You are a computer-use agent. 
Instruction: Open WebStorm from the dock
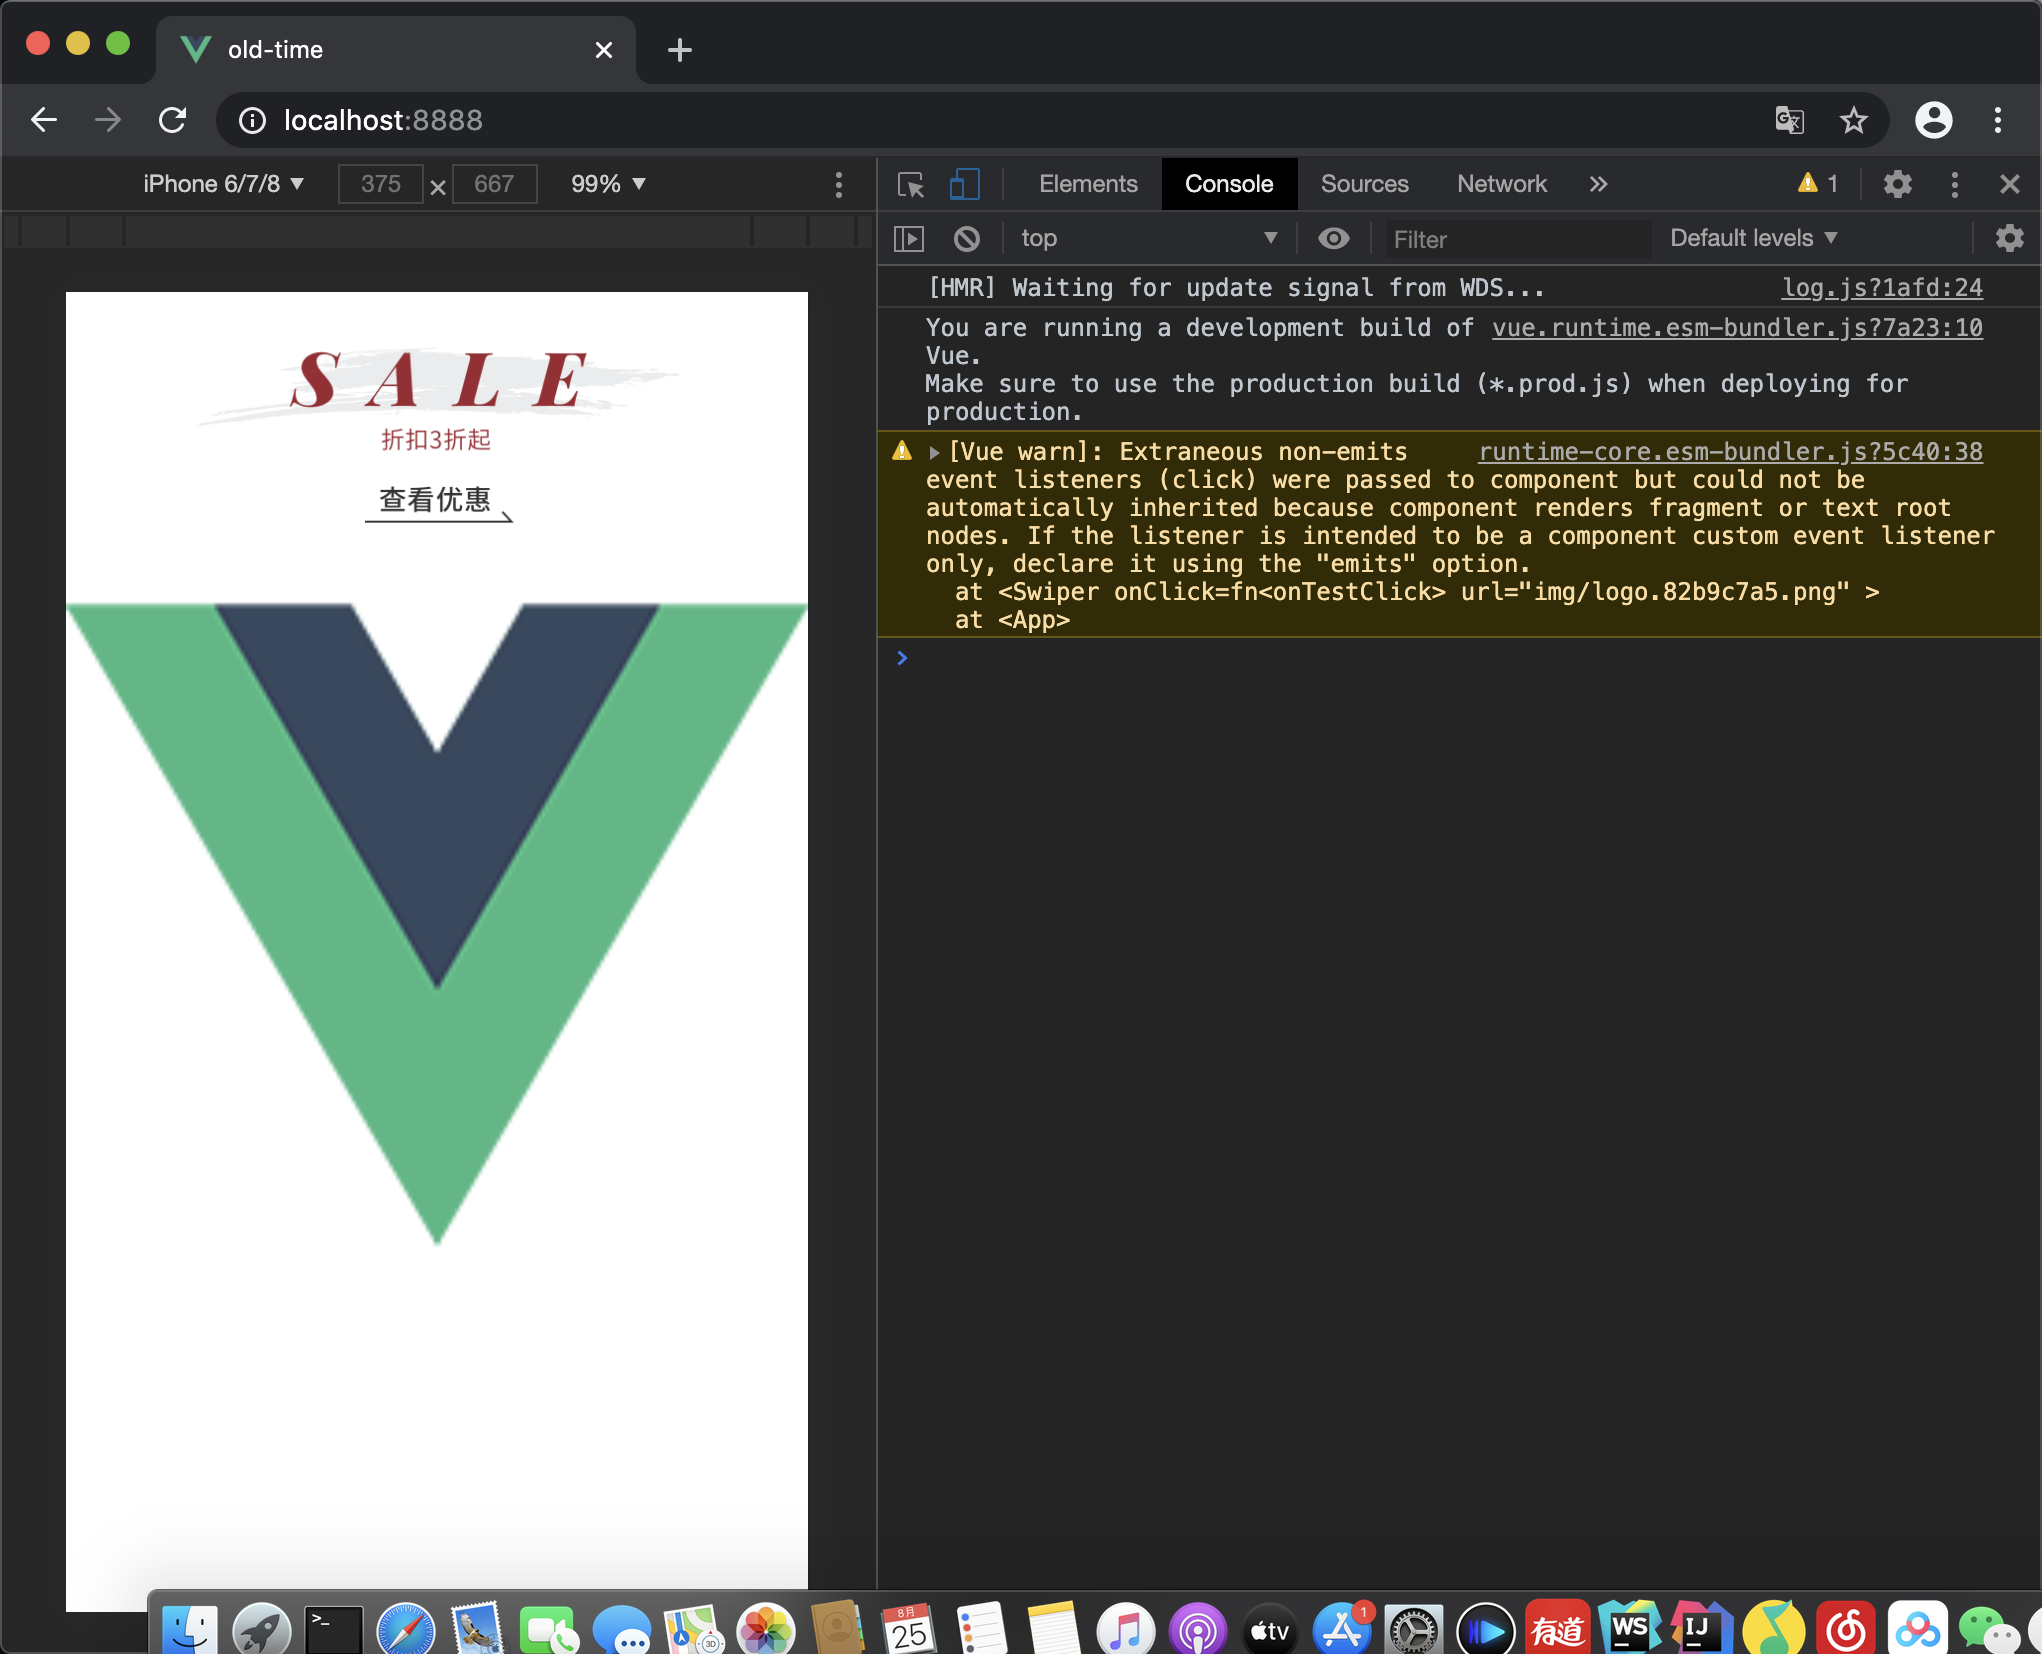point(1630,1628)
